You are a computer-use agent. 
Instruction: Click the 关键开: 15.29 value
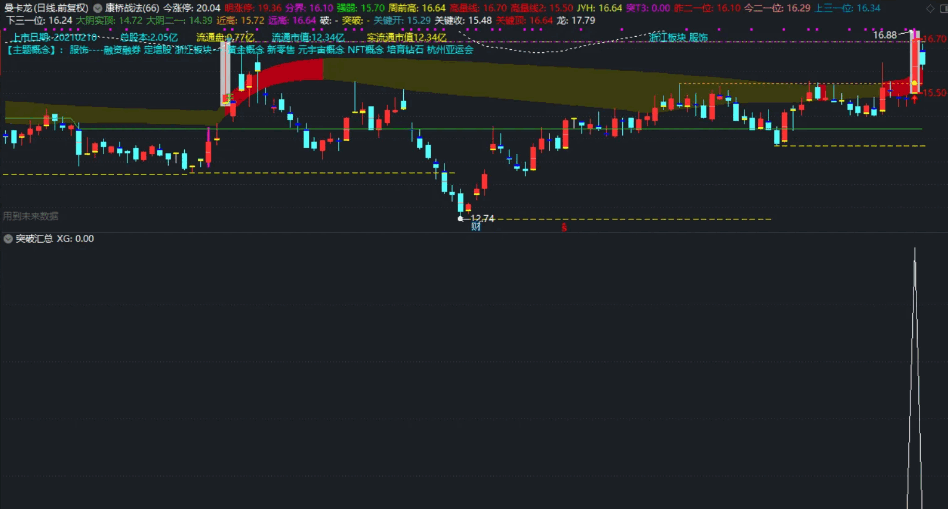[402, 21]
